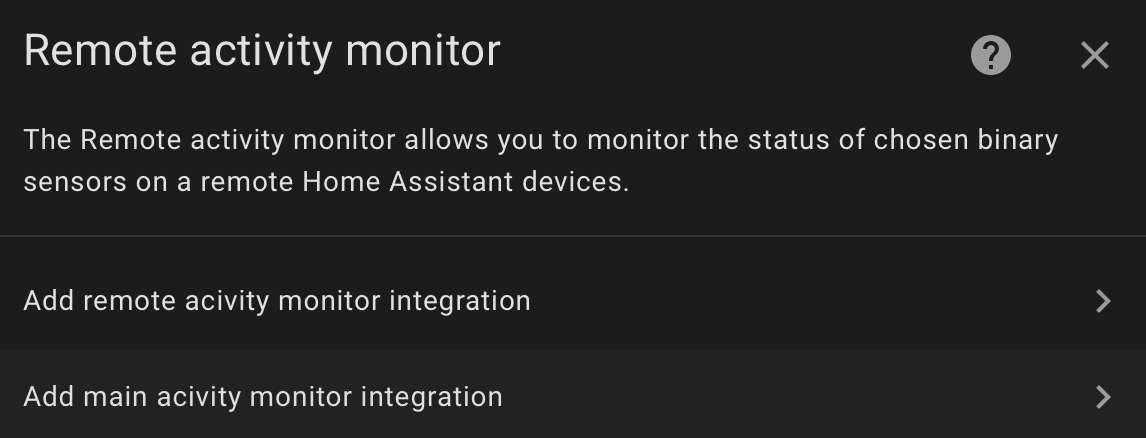Expand chevron beside remote acivity monitor option

coord(1104,301)
